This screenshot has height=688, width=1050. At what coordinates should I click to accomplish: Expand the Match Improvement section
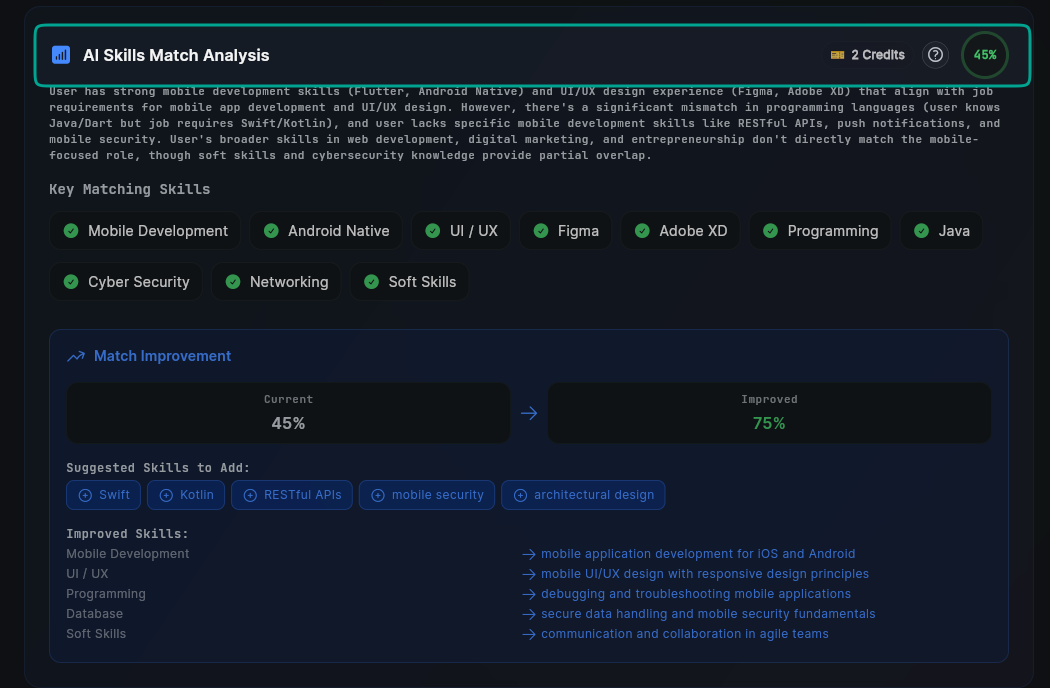[x=162, y=356]
